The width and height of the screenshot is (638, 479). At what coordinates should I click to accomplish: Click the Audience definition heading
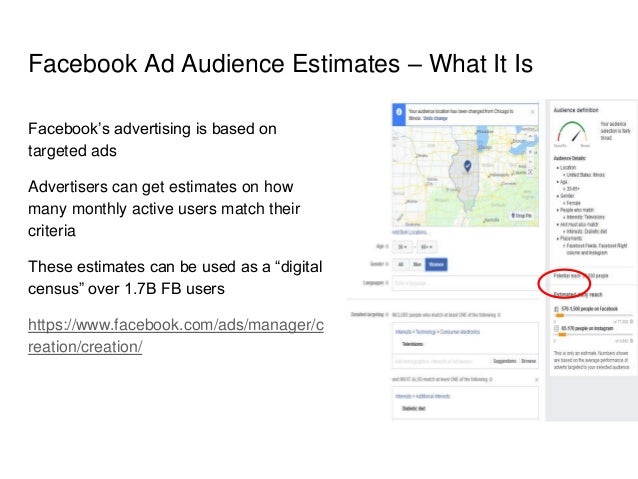pos(576,110)
